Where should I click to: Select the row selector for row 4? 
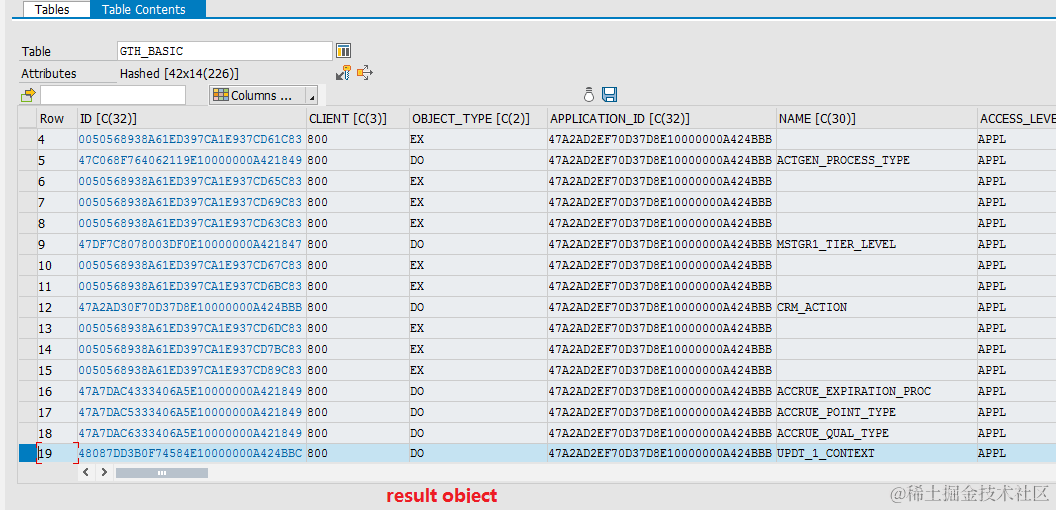(x=27, y=139)
